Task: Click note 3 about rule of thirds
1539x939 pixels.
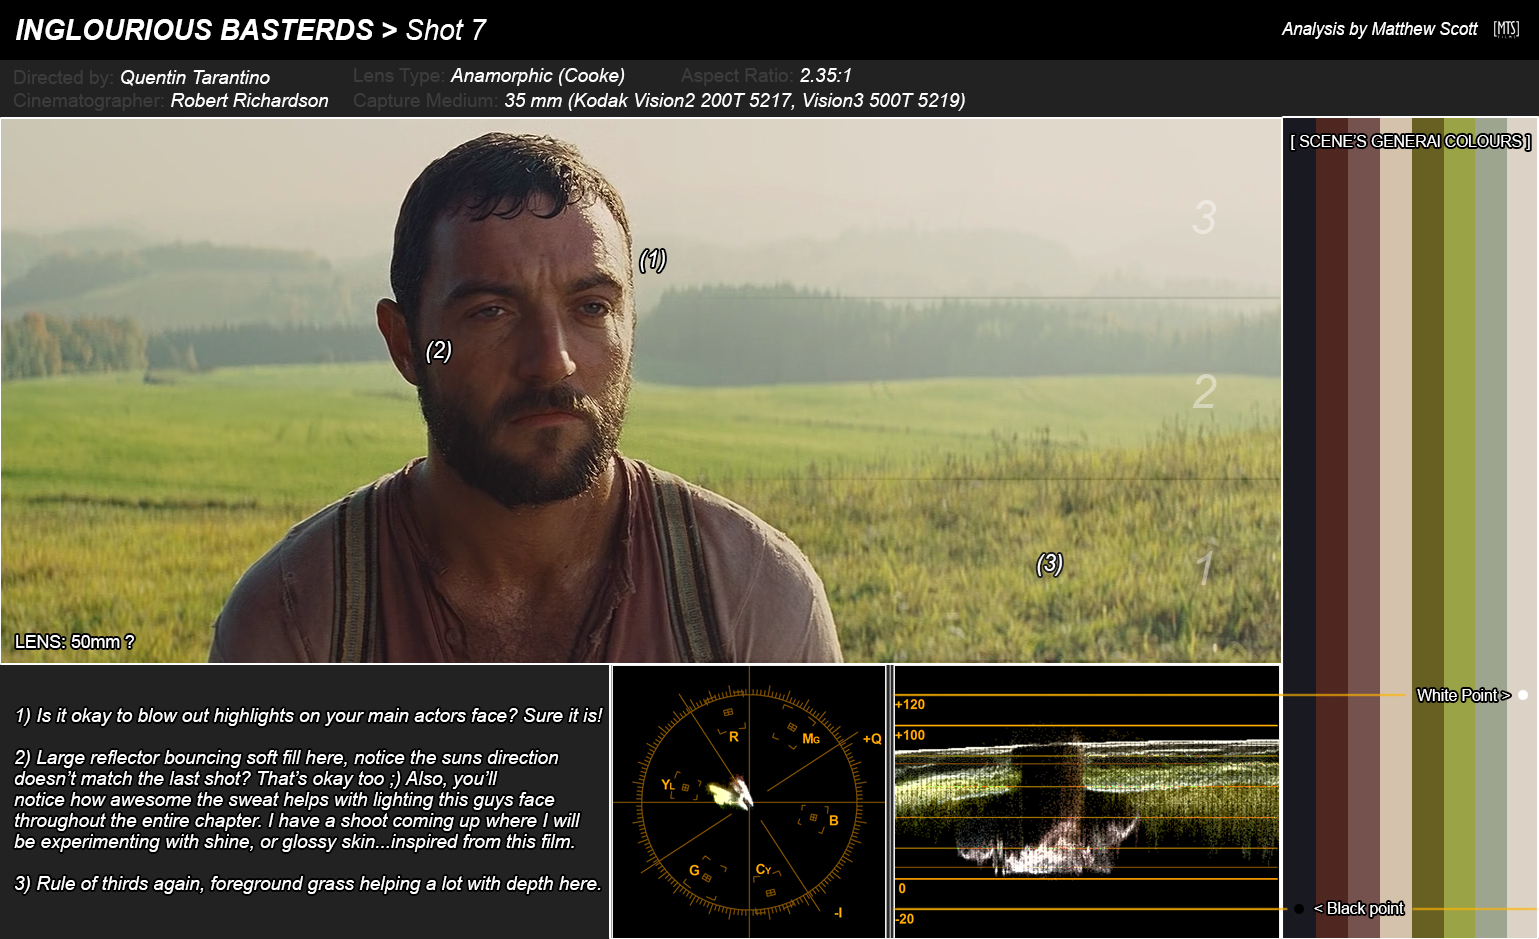Action: [308, 883]
